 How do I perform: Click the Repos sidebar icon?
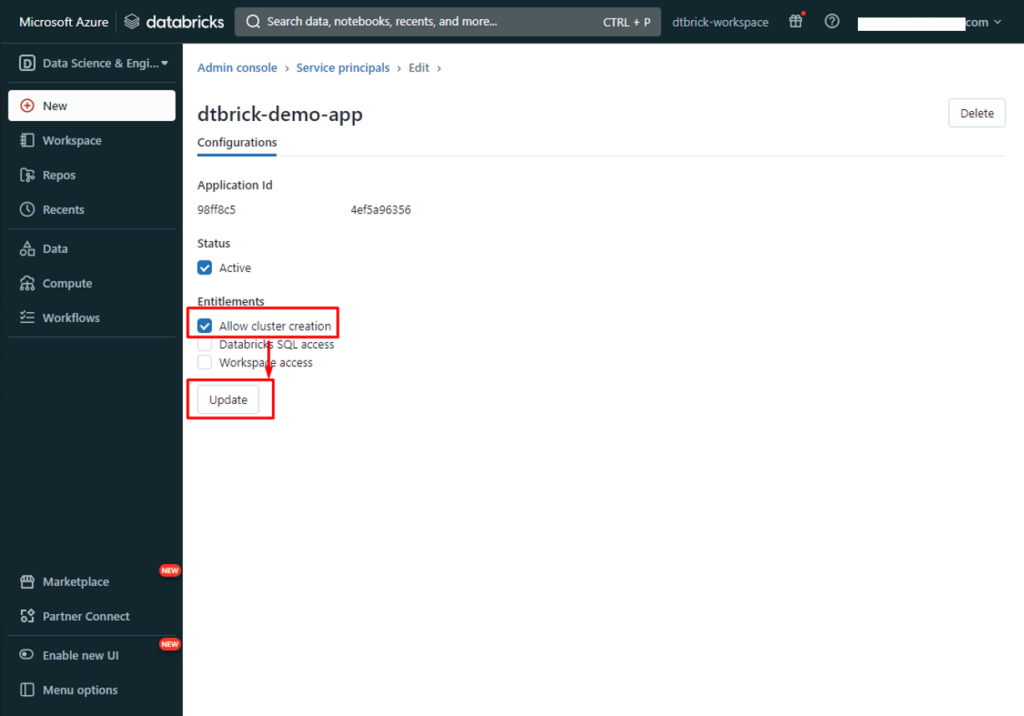27,175
